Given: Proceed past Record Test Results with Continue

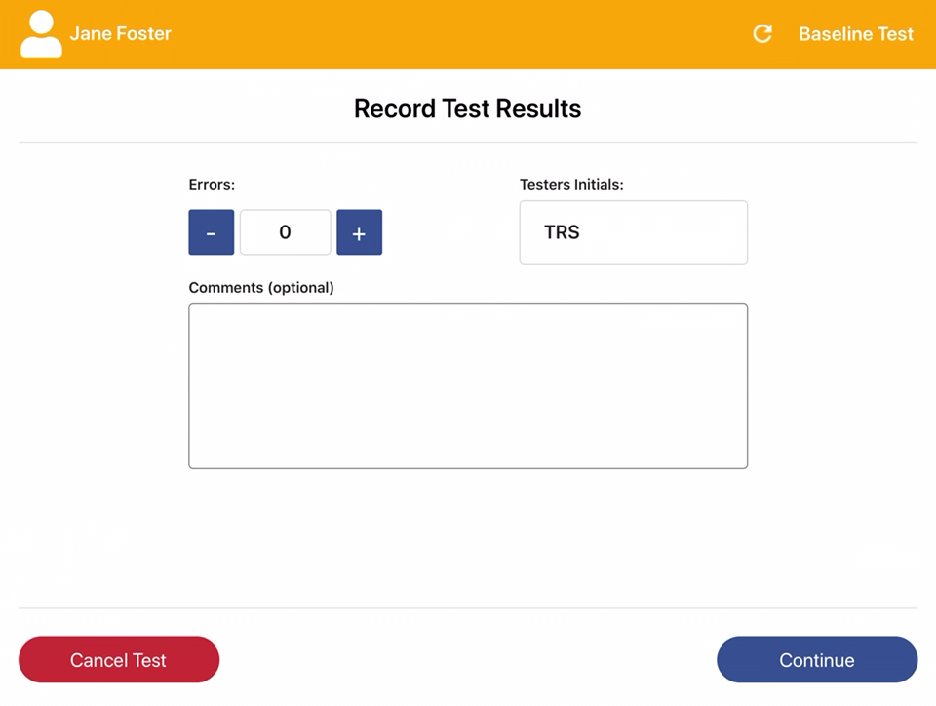Looking at the screenshot, I should coord(817,659).
